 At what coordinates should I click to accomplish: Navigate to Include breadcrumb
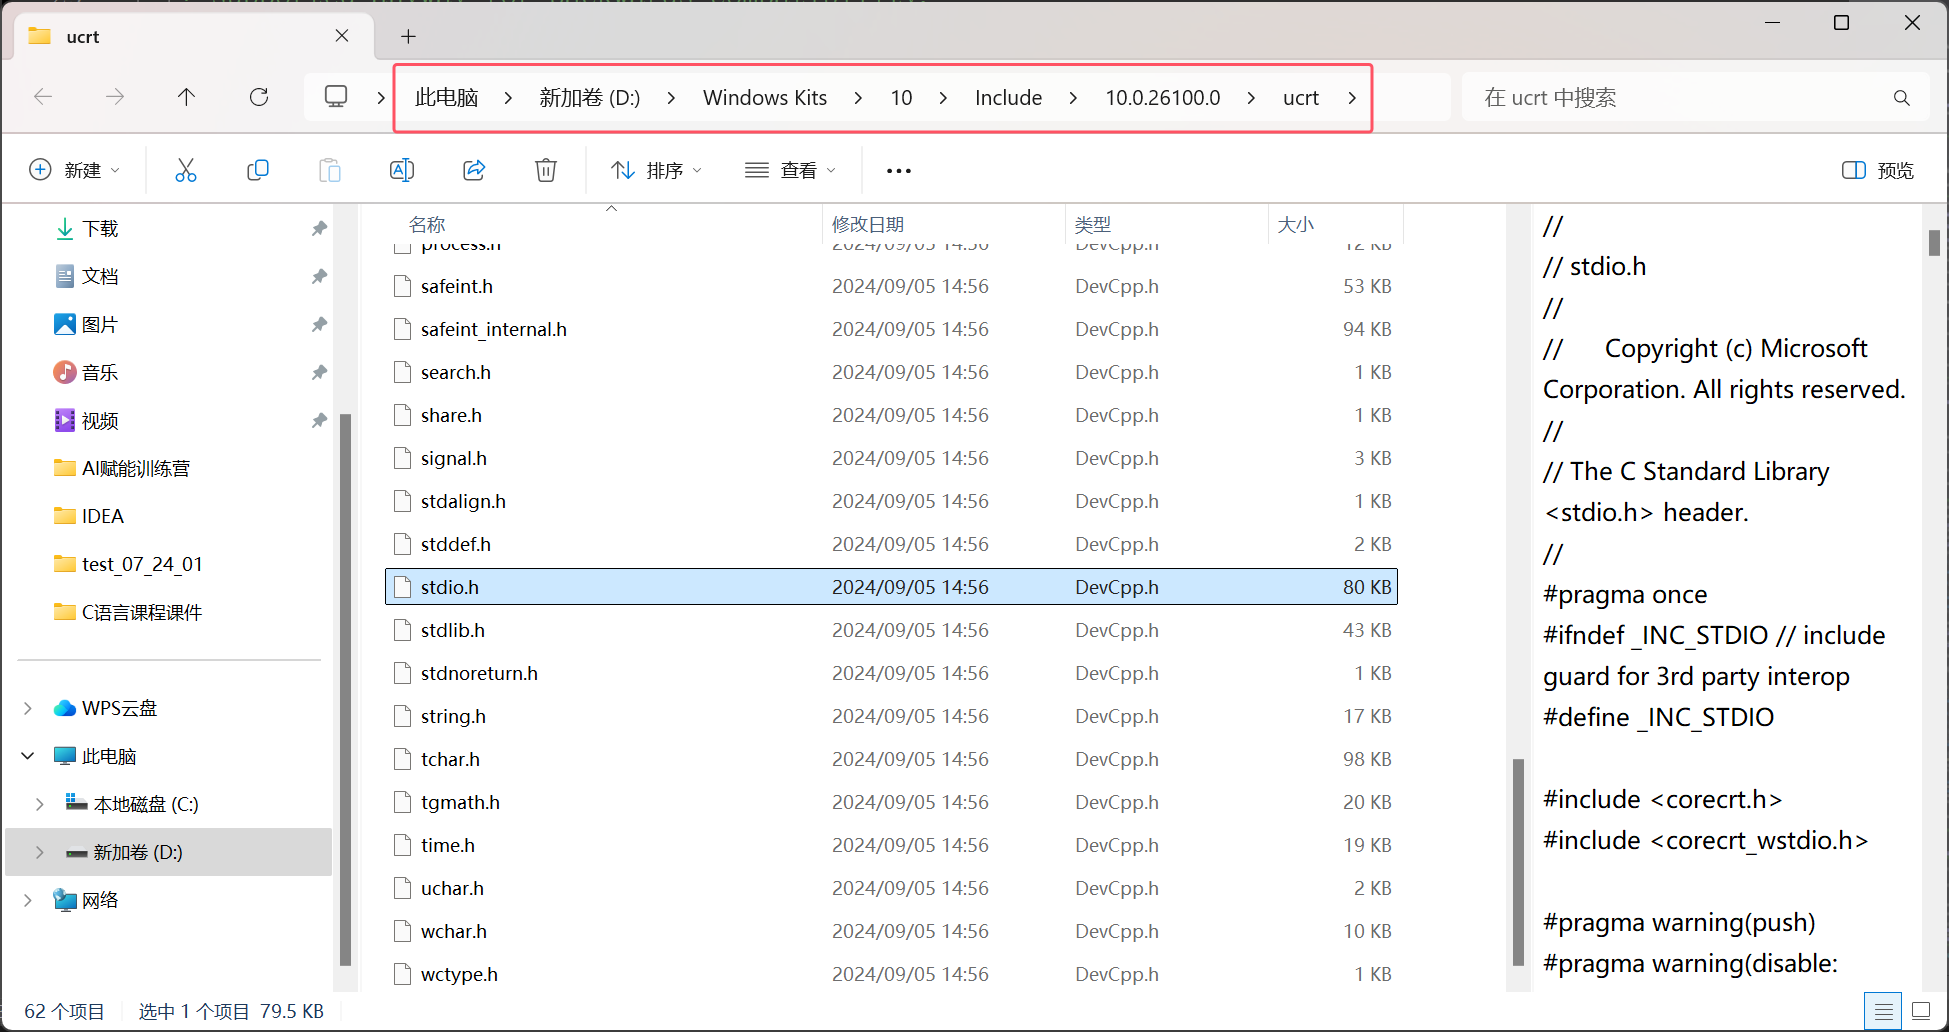tap(1009, 98)
